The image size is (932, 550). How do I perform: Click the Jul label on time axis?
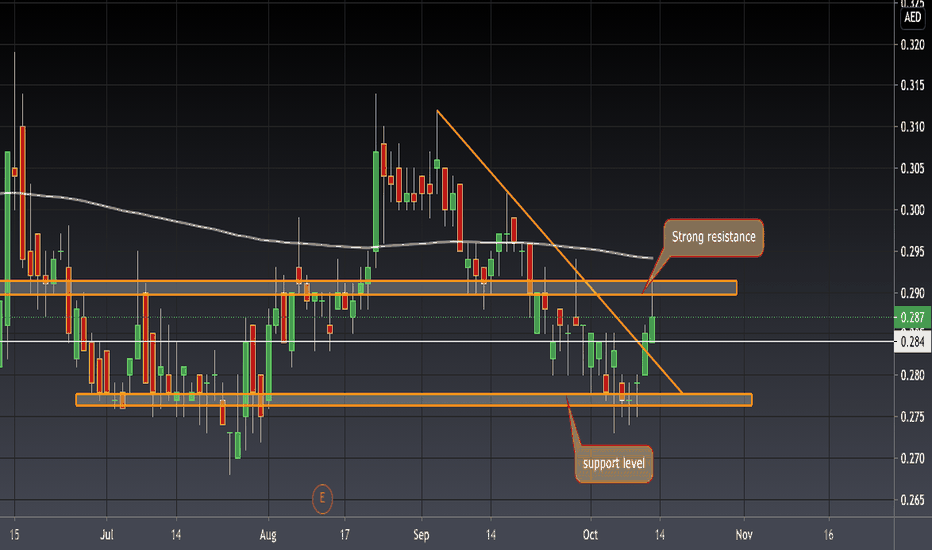(x=106, y=535)
